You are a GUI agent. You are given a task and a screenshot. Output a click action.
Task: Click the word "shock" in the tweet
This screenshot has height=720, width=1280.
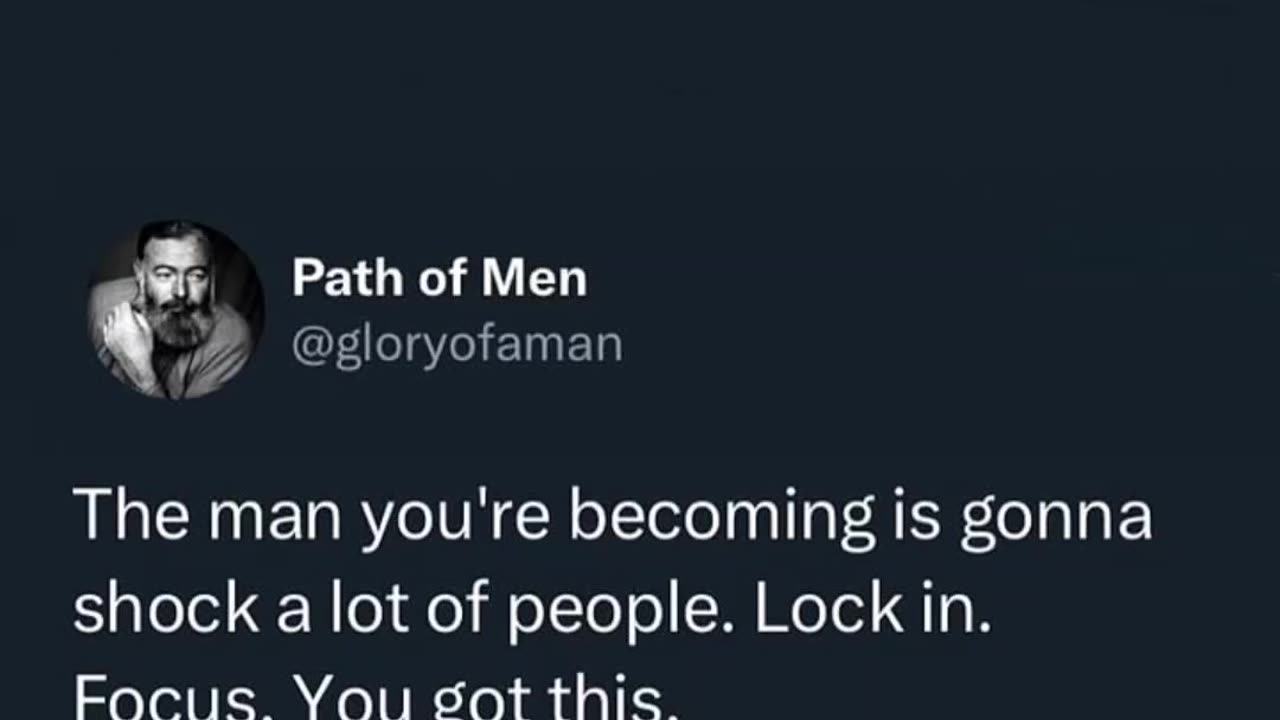tap(168, 612)
